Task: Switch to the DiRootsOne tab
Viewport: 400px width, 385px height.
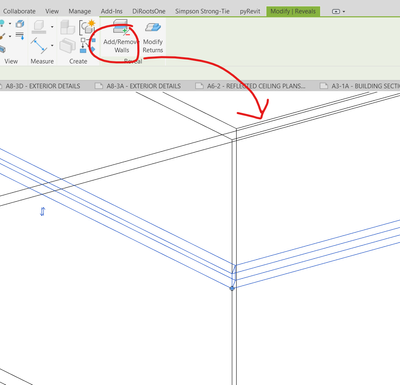Action: (x=149, y=11)
